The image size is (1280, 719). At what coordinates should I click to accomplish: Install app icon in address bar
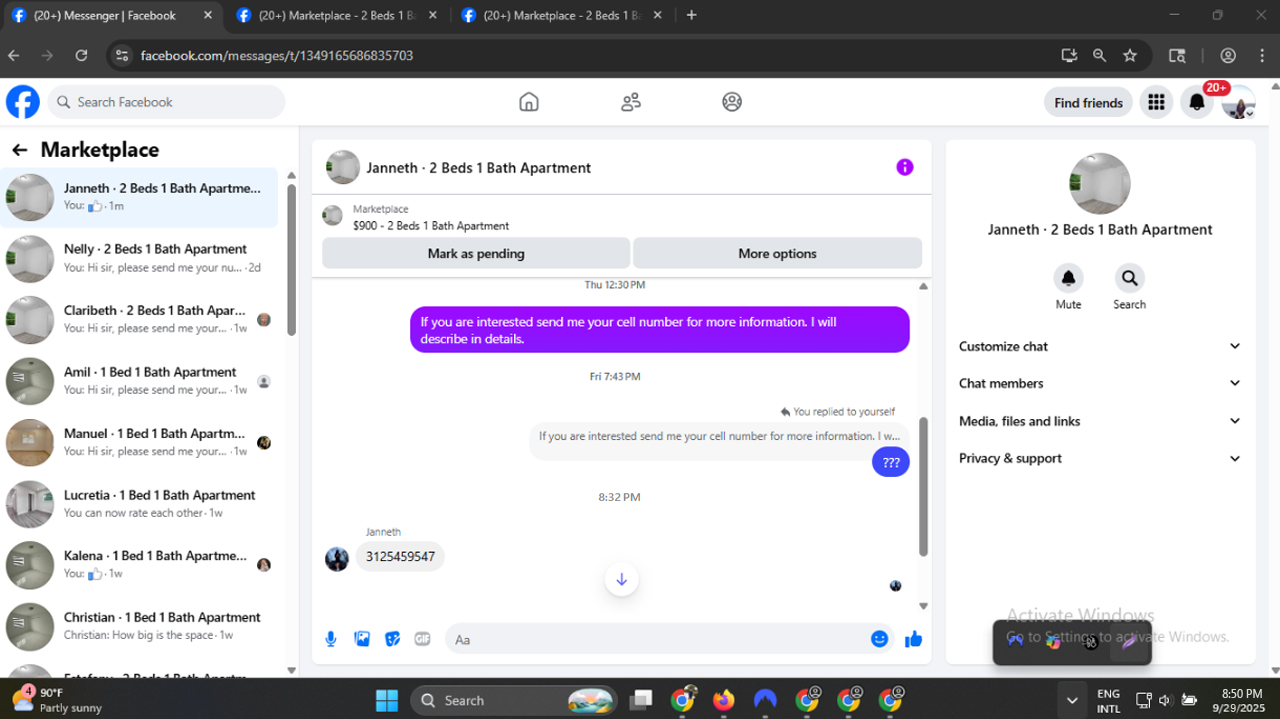click(x=1069, y=56)
